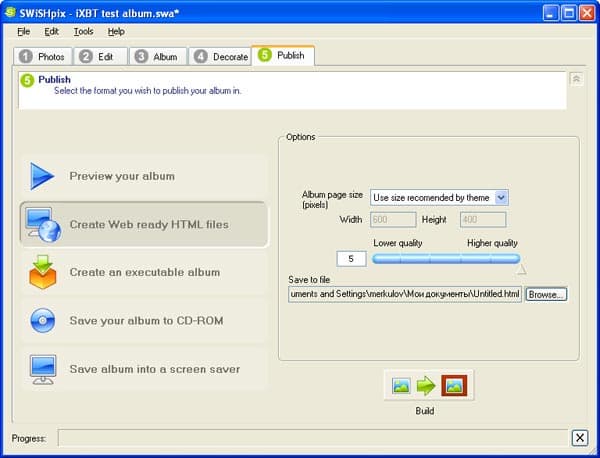Screen dimensions: 600x458
Task: Click the quality value field showing 5
Action: coord(351,259)
